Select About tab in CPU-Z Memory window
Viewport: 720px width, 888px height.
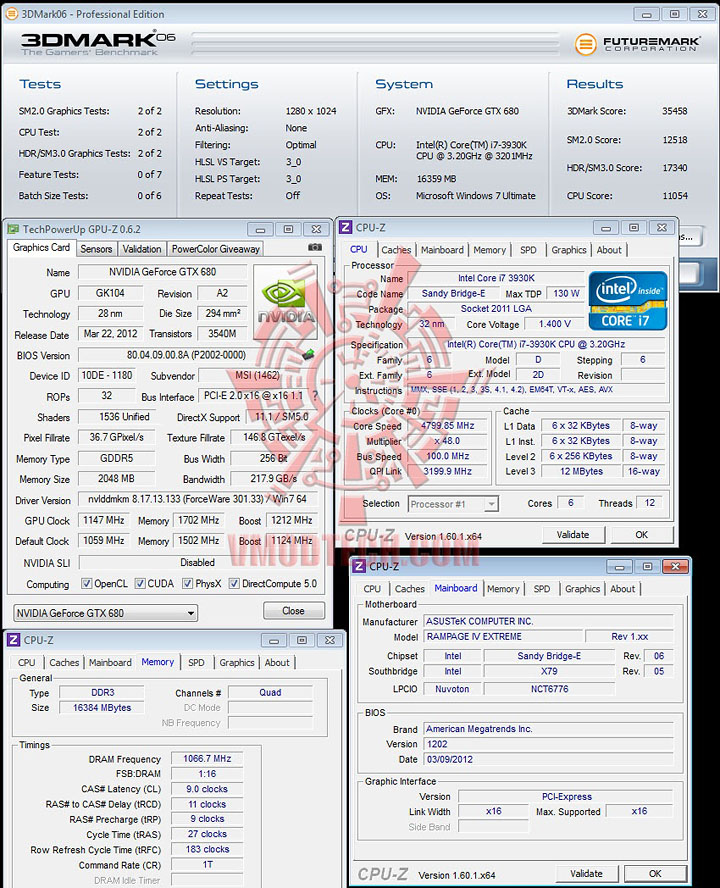click(x=277, y=663)
